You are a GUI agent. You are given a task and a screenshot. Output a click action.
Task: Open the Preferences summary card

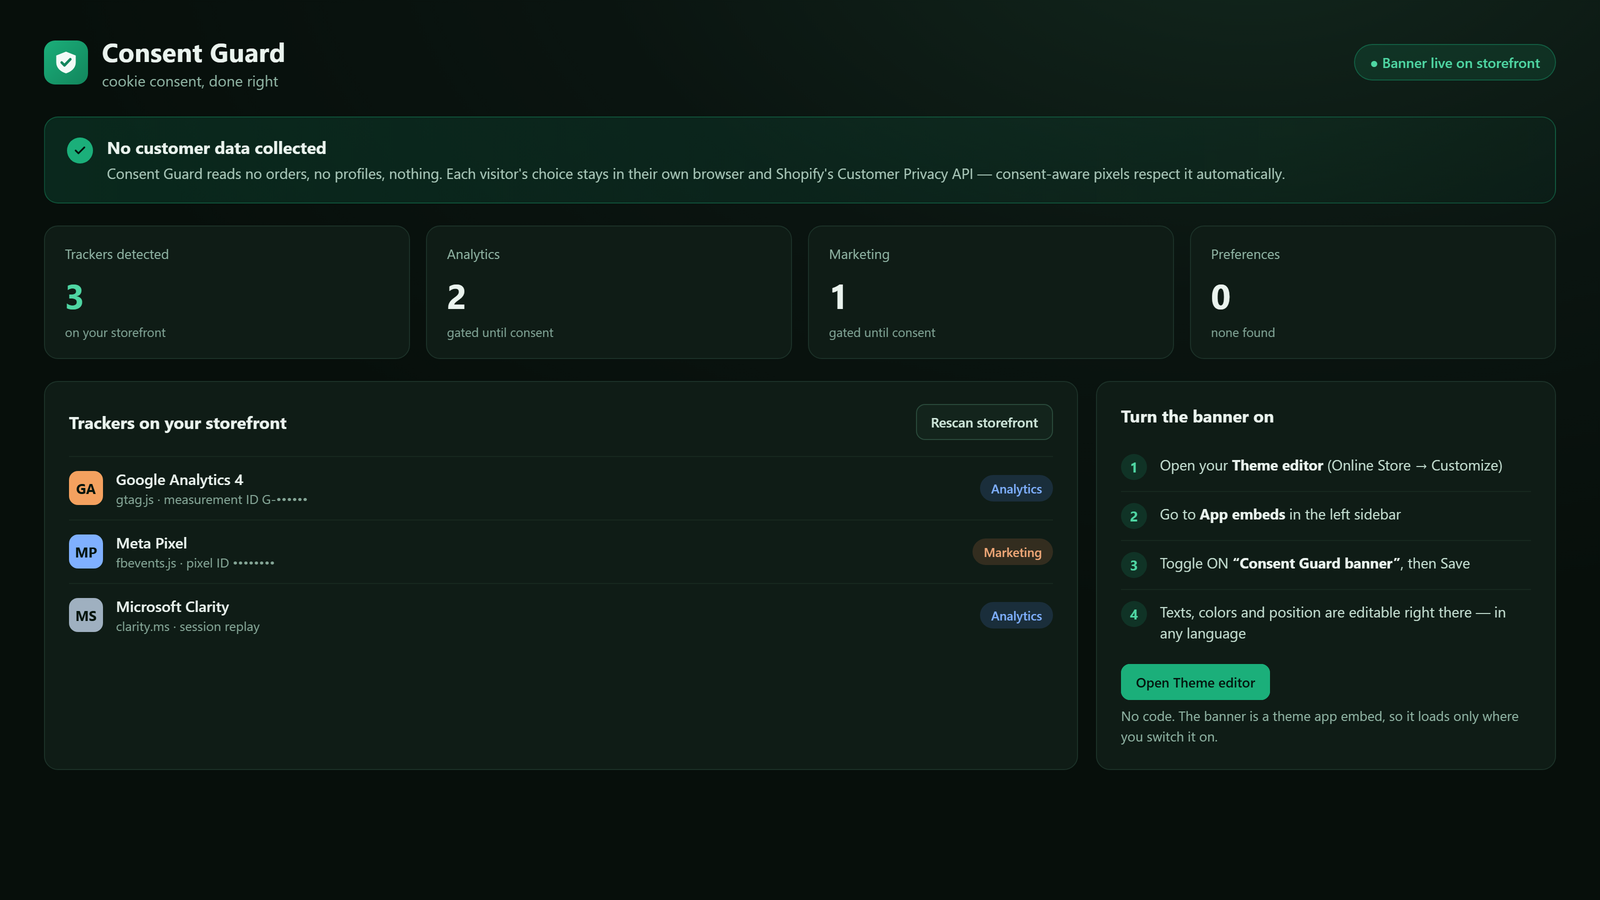coord(1373,292)
